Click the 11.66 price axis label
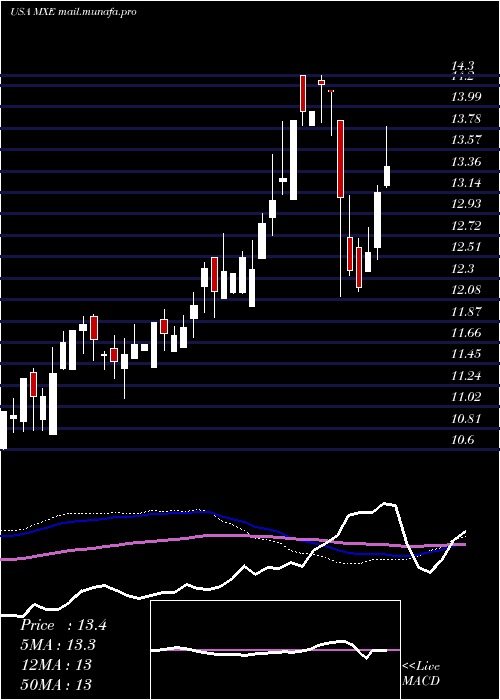Screen dimensions: 500x700 (466, 333)
